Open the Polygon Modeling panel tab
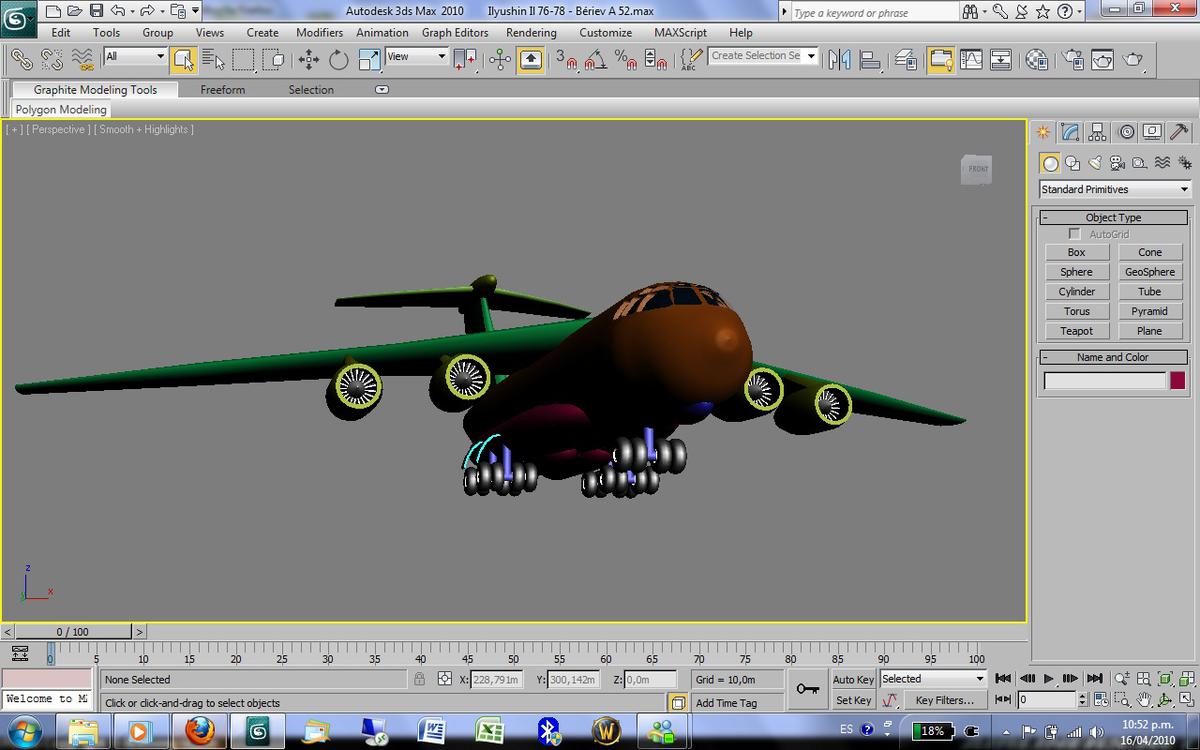Image resolution: width=1200 pixels, height=750 pixels. pyautogui.click(x=61, y=110)
